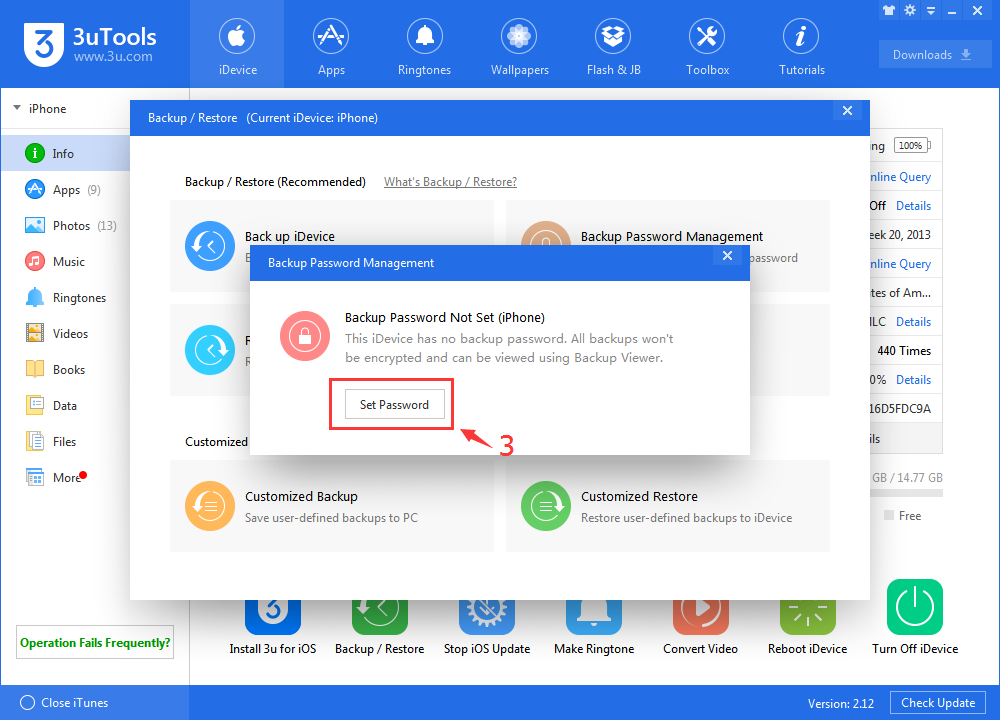
Task: Click the 'Customized Backup' title text
Action: (301, 496)
